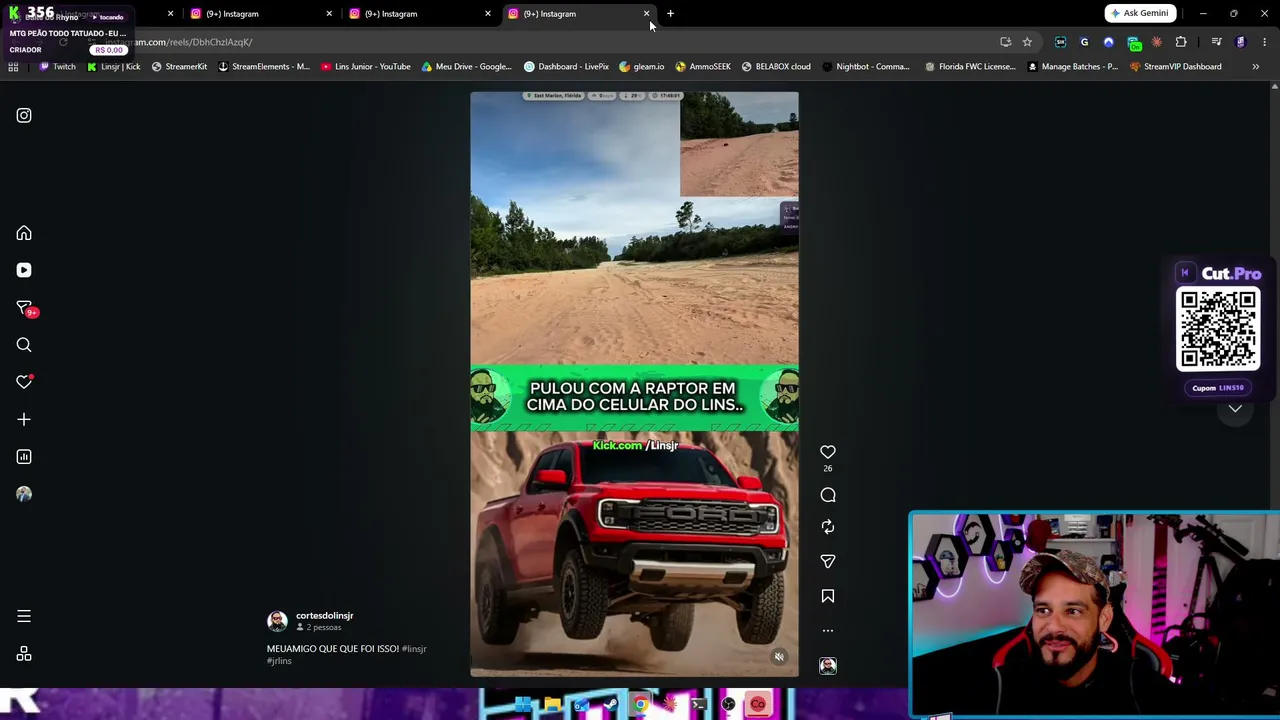
Task: Open your profile avatar in sidebar
Action: click(x=24, y=494)
